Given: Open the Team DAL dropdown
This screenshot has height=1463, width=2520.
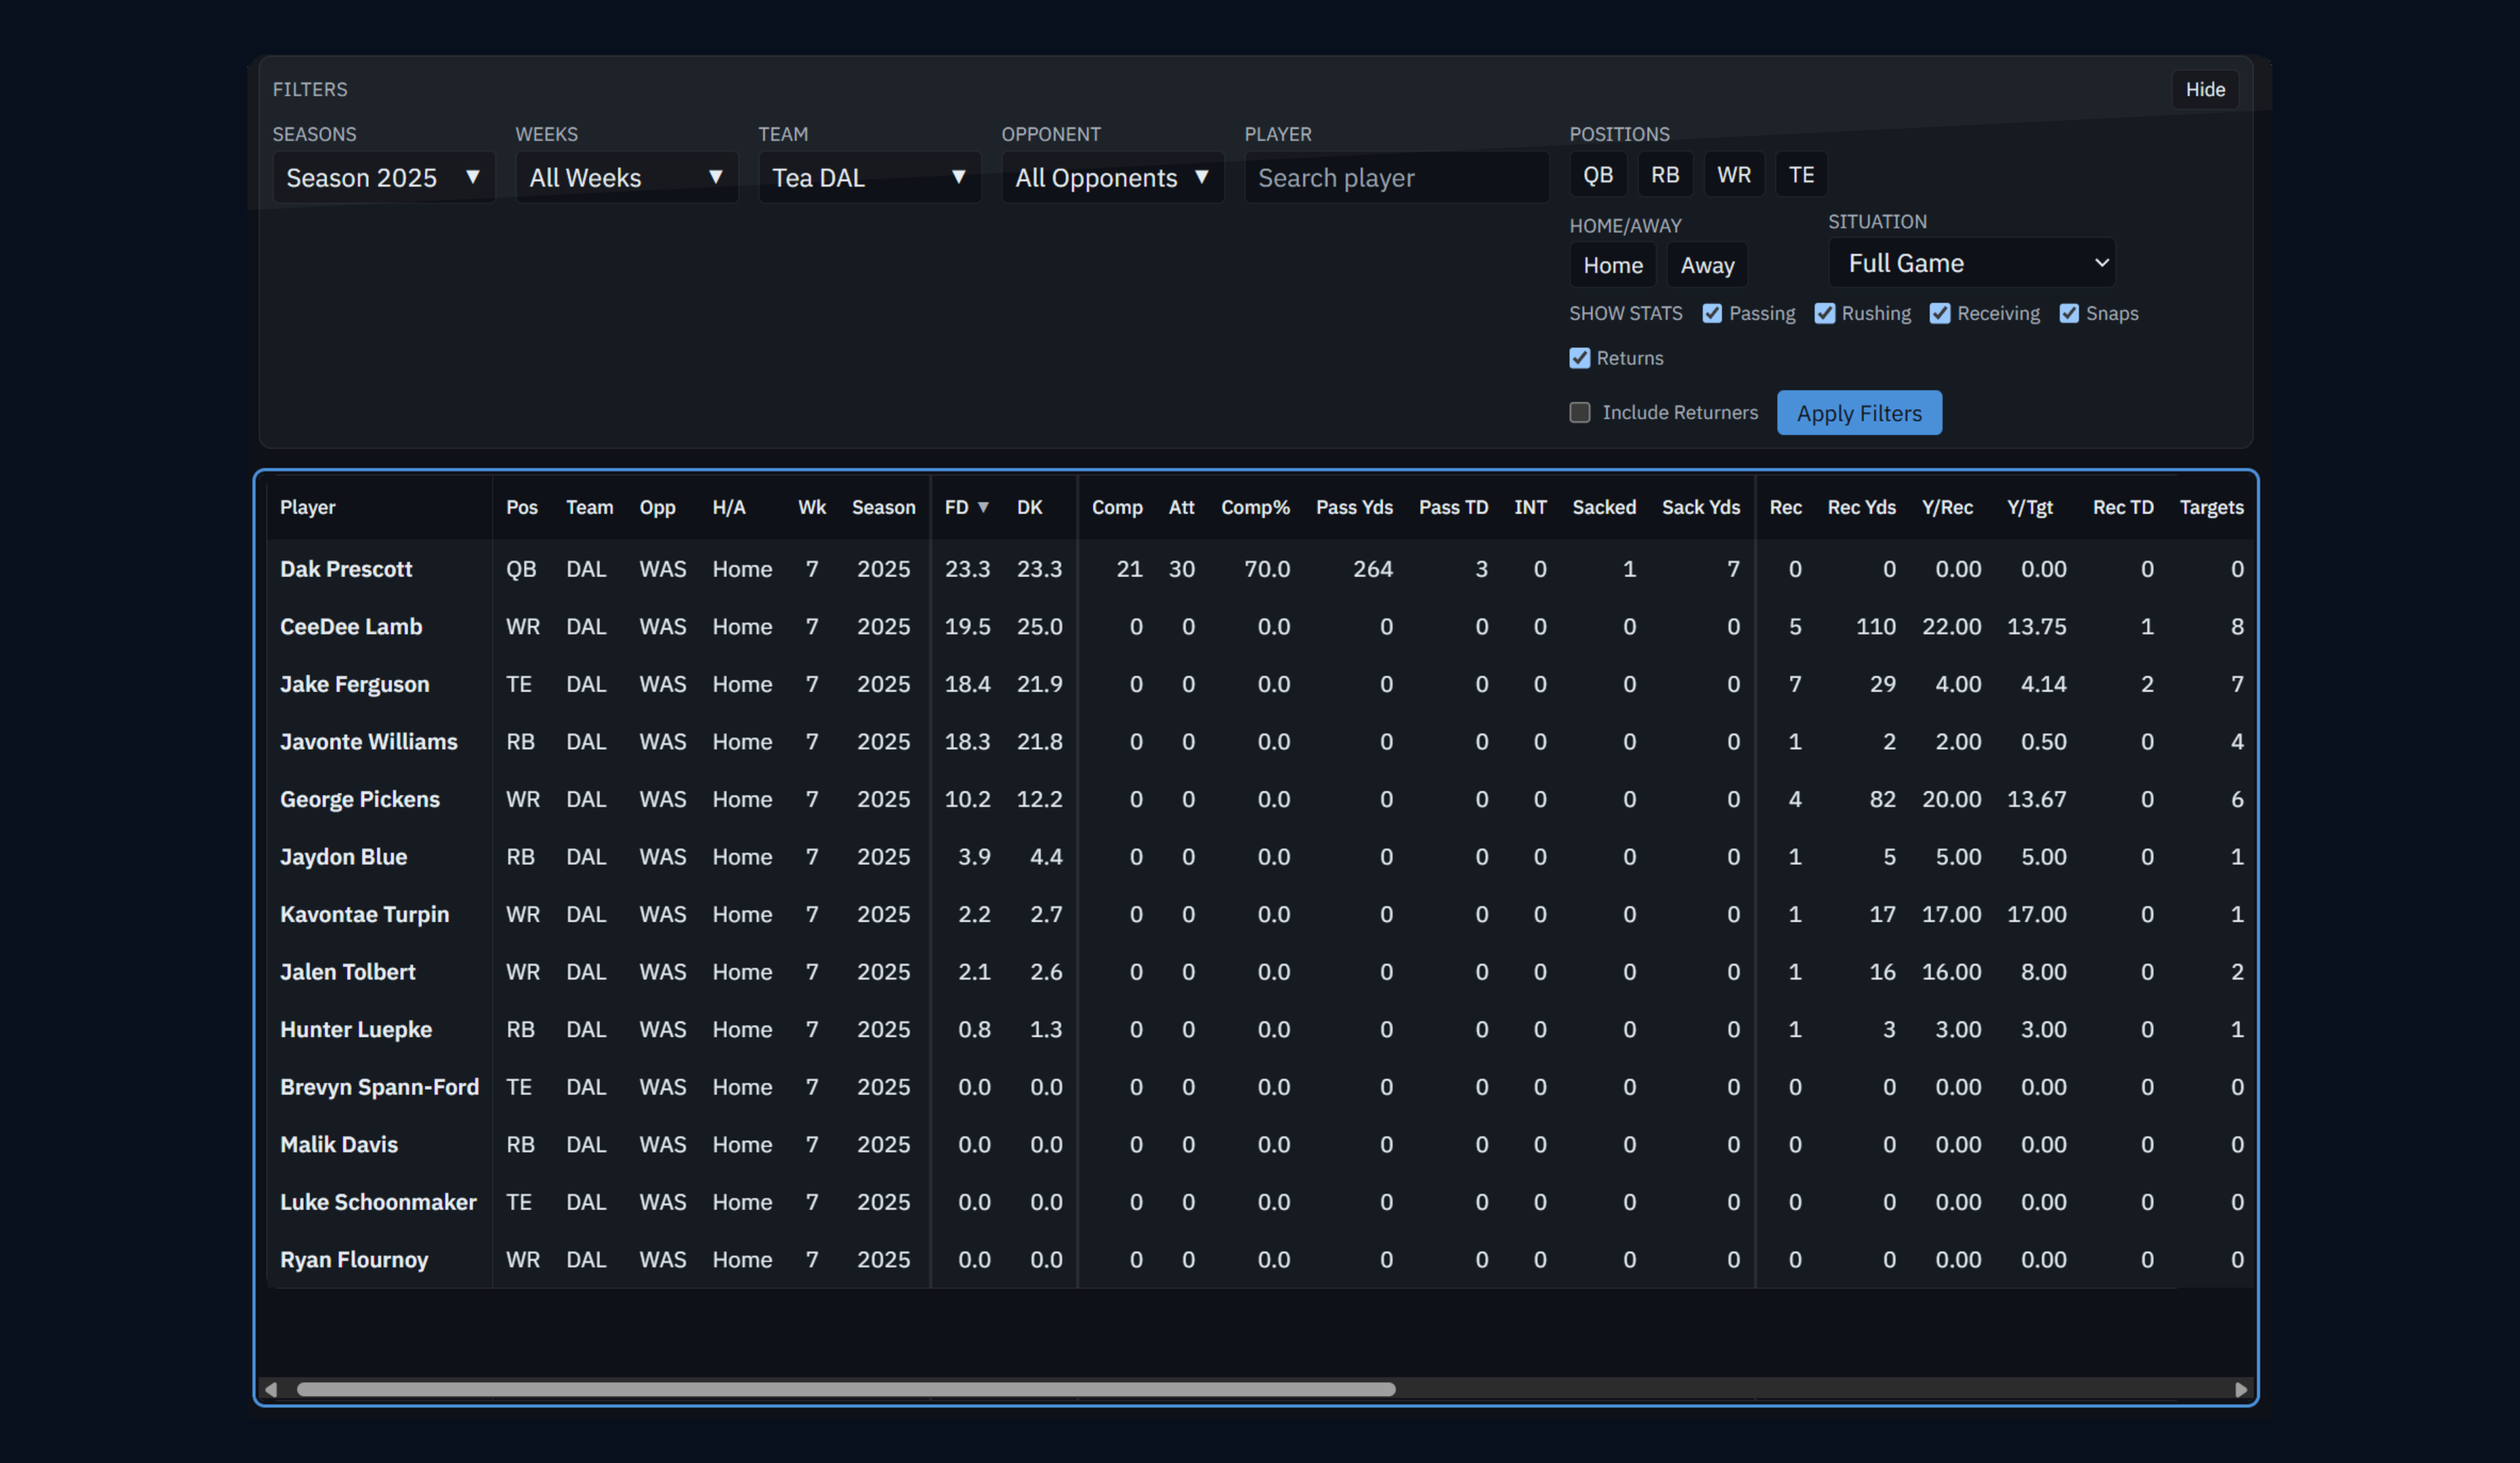Looking at the screenshot, I should click(870, 178).
